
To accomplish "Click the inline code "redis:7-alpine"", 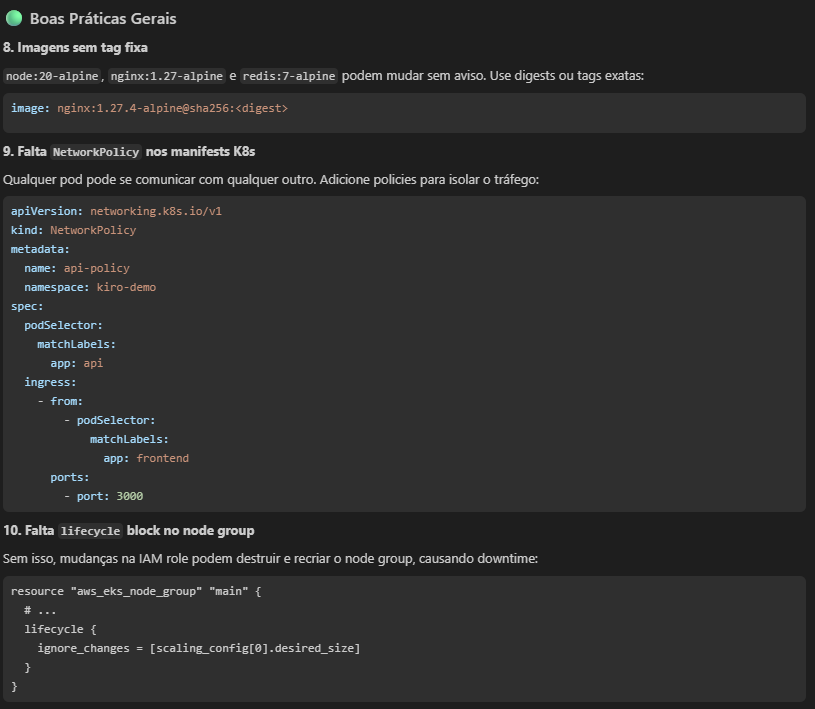I will click(289, 76).
